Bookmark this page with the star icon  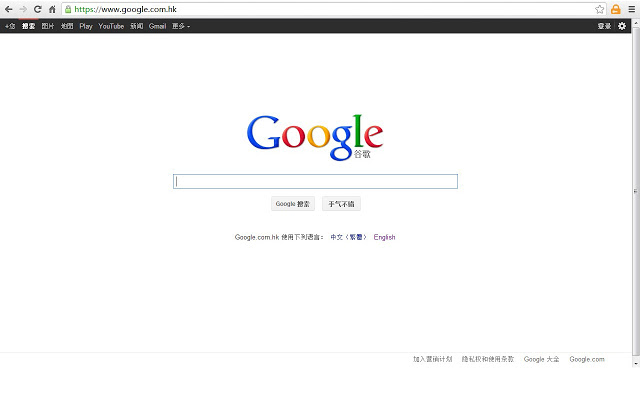[x=600, y=9]
